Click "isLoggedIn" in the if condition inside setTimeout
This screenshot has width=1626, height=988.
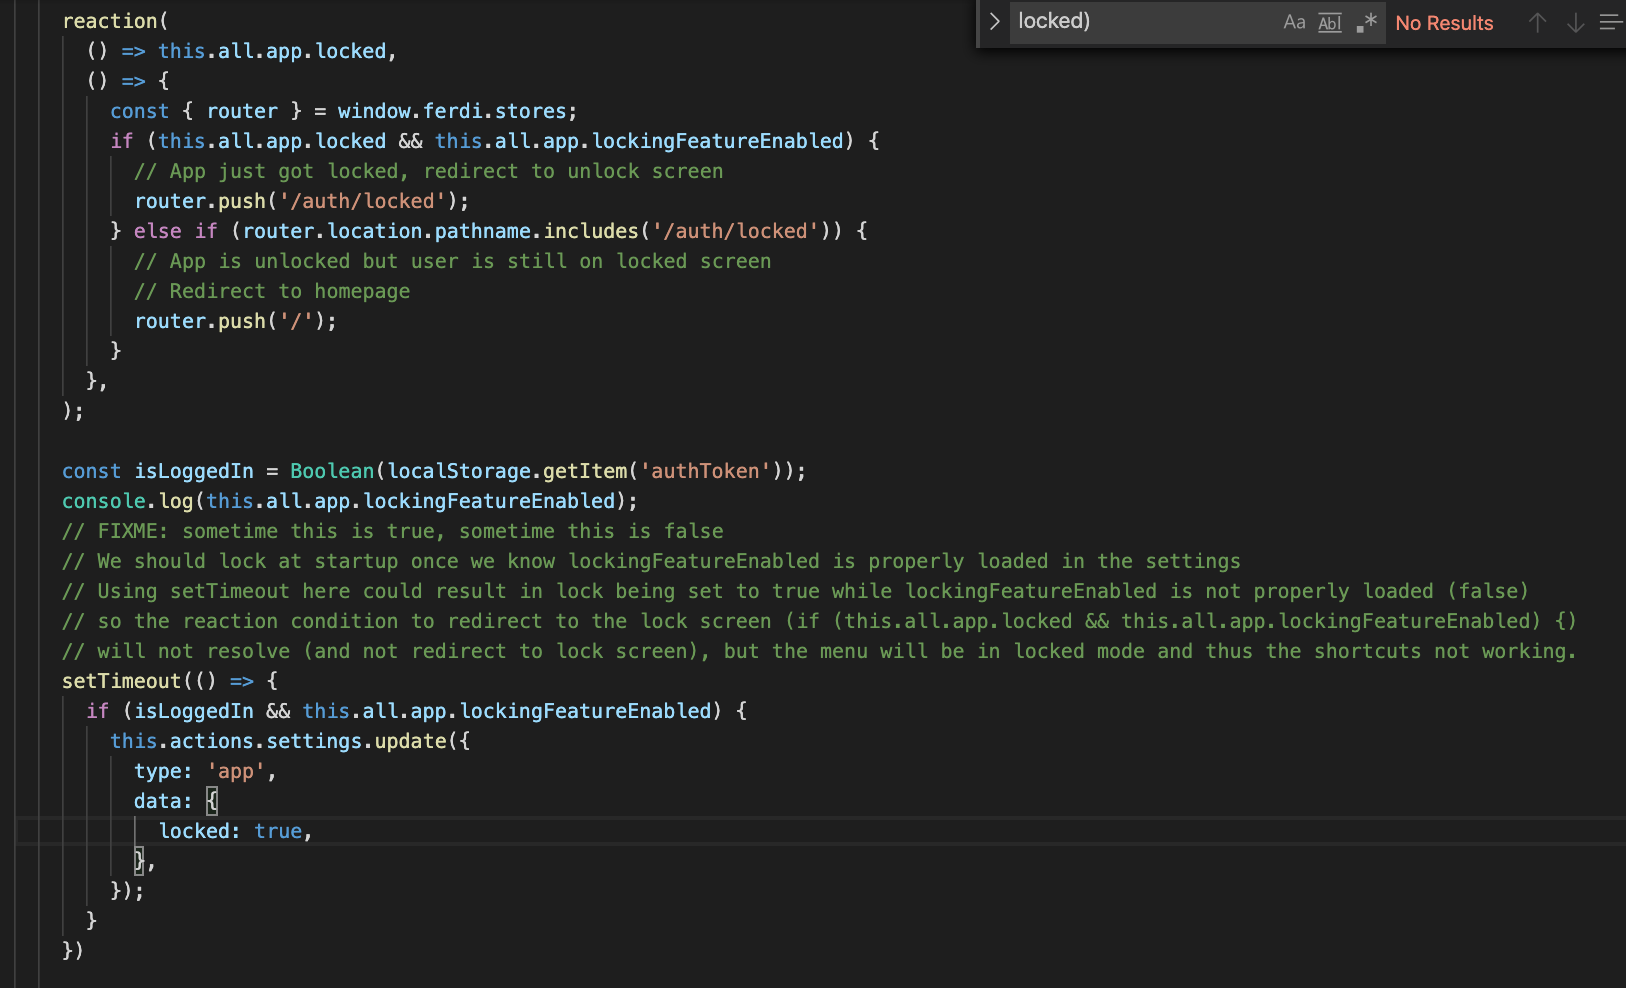[194, 711]
